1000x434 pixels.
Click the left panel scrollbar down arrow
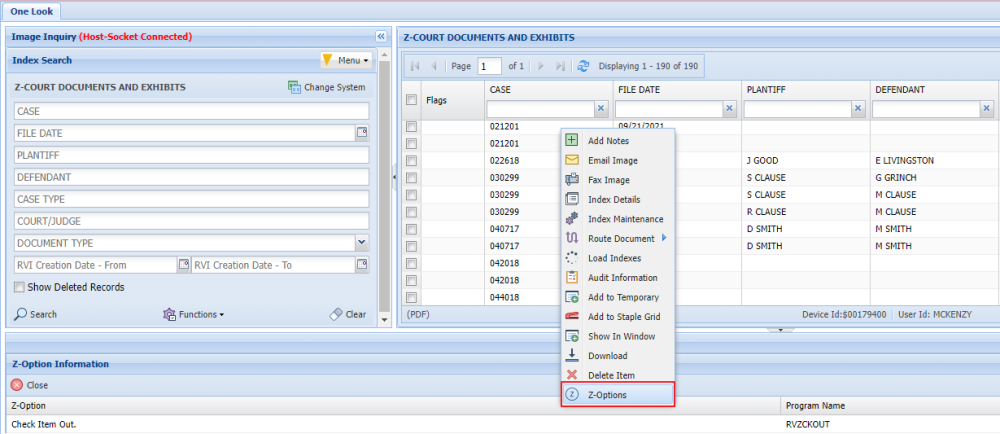click(x=384, y=320)
